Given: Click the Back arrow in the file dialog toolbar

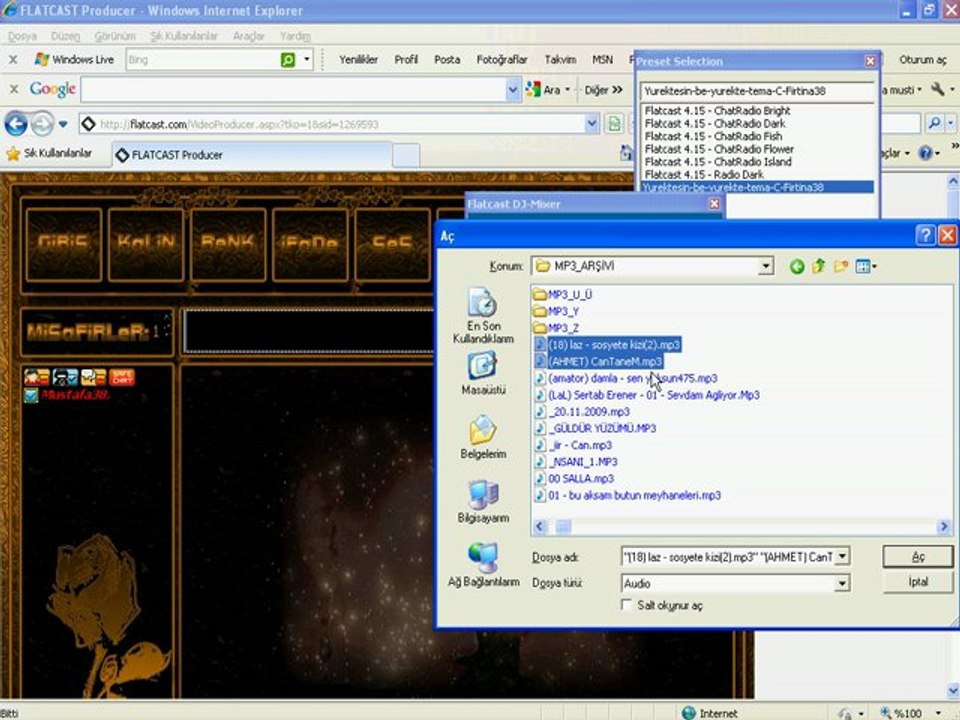Looking at the screenshot, I should 797,266.
